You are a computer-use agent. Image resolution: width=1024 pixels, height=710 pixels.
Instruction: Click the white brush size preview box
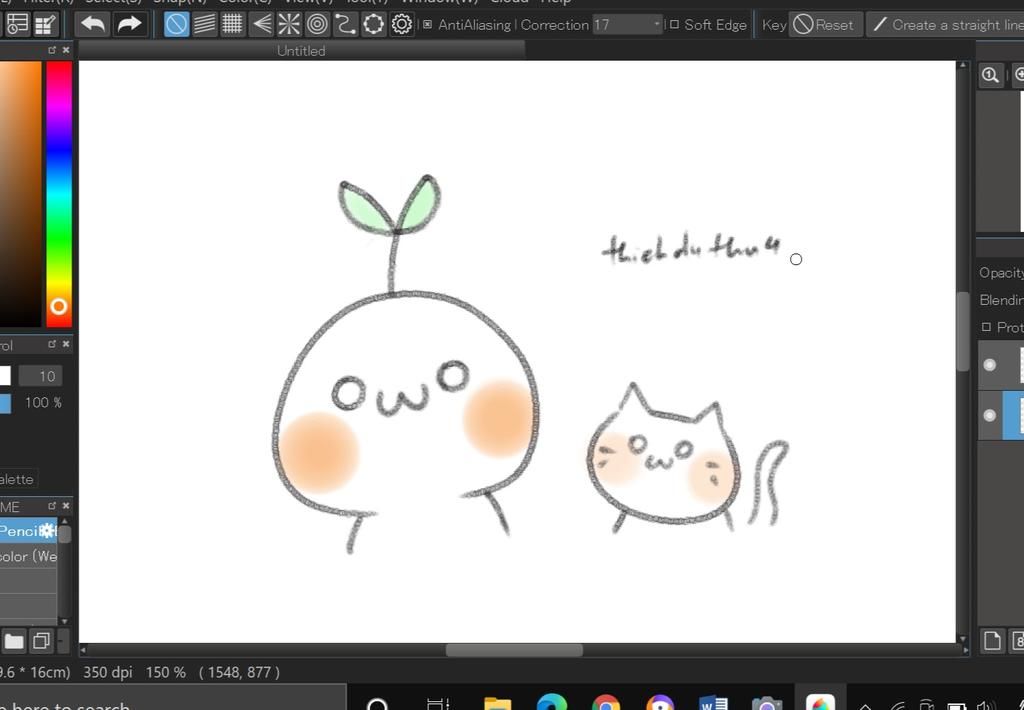(5, 376)
